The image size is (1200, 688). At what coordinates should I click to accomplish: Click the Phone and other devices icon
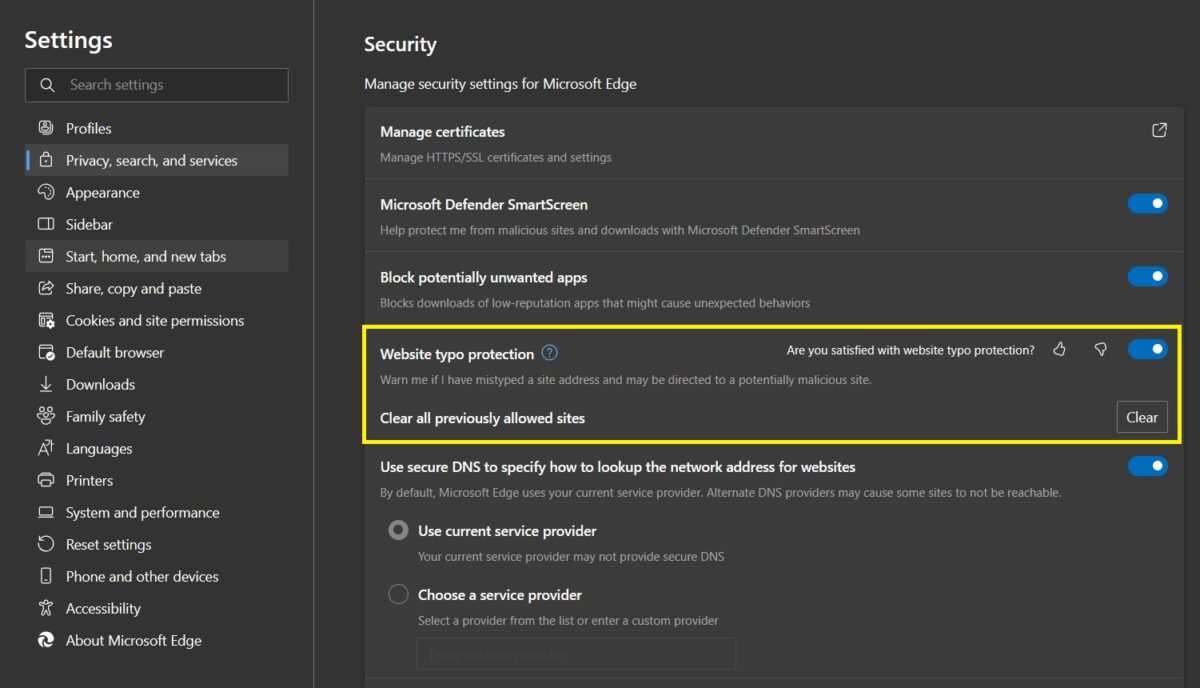(x=46, y=576)
